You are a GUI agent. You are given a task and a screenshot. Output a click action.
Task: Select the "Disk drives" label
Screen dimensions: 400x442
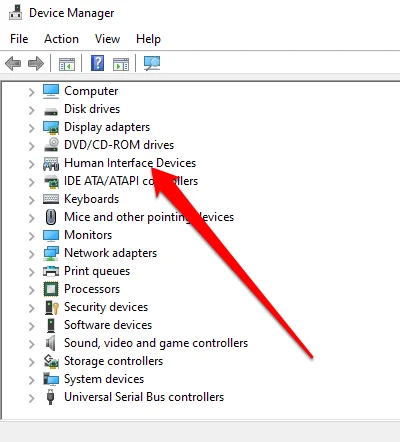pos(92,109)
